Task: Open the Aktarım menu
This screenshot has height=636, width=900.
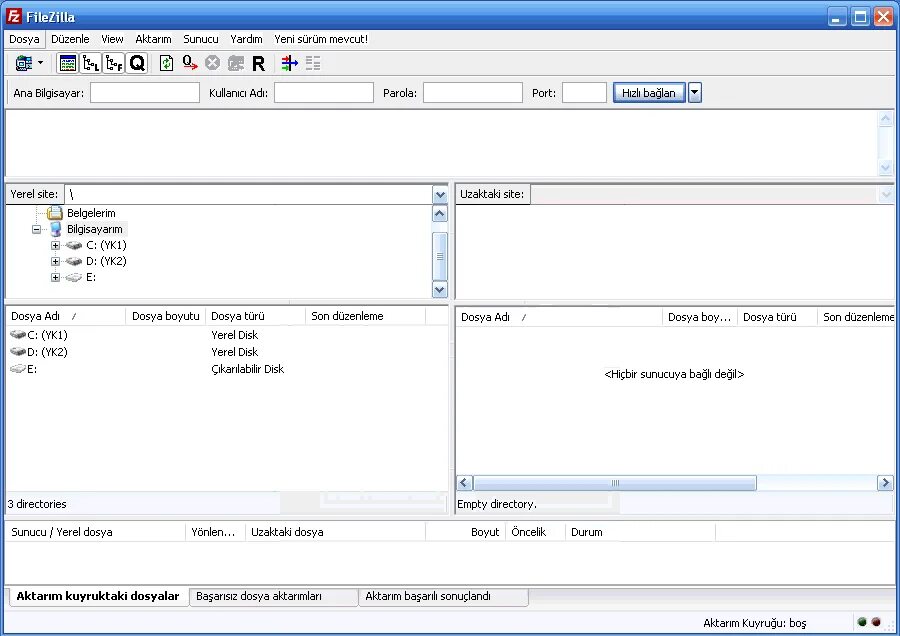Action: coord(153,39)
